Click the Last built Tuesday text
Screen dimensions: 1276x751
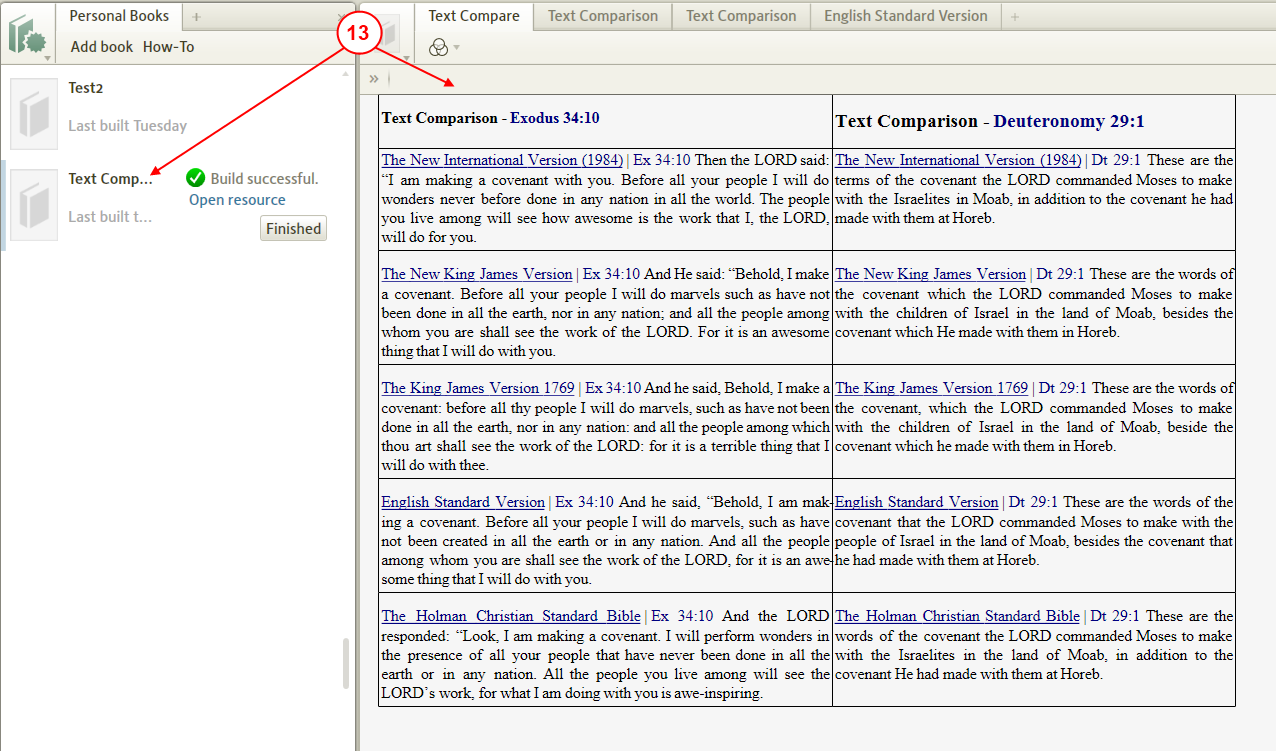[127, 126]
